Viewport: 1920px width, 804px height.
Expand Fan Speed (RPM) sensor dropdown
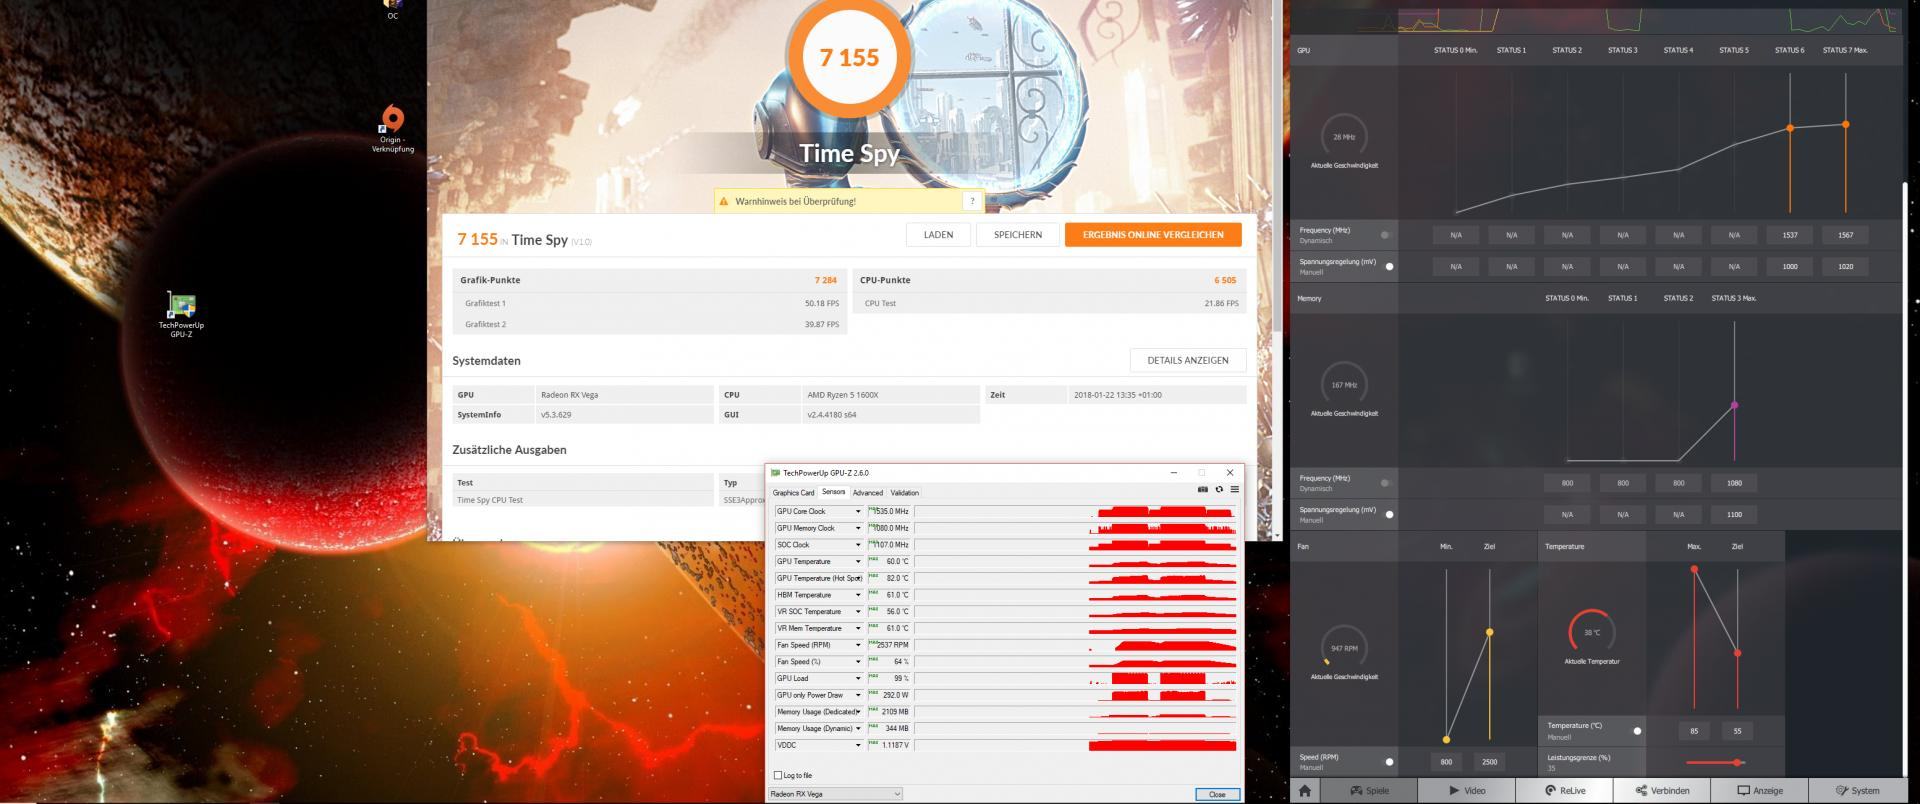click(857, 645)
